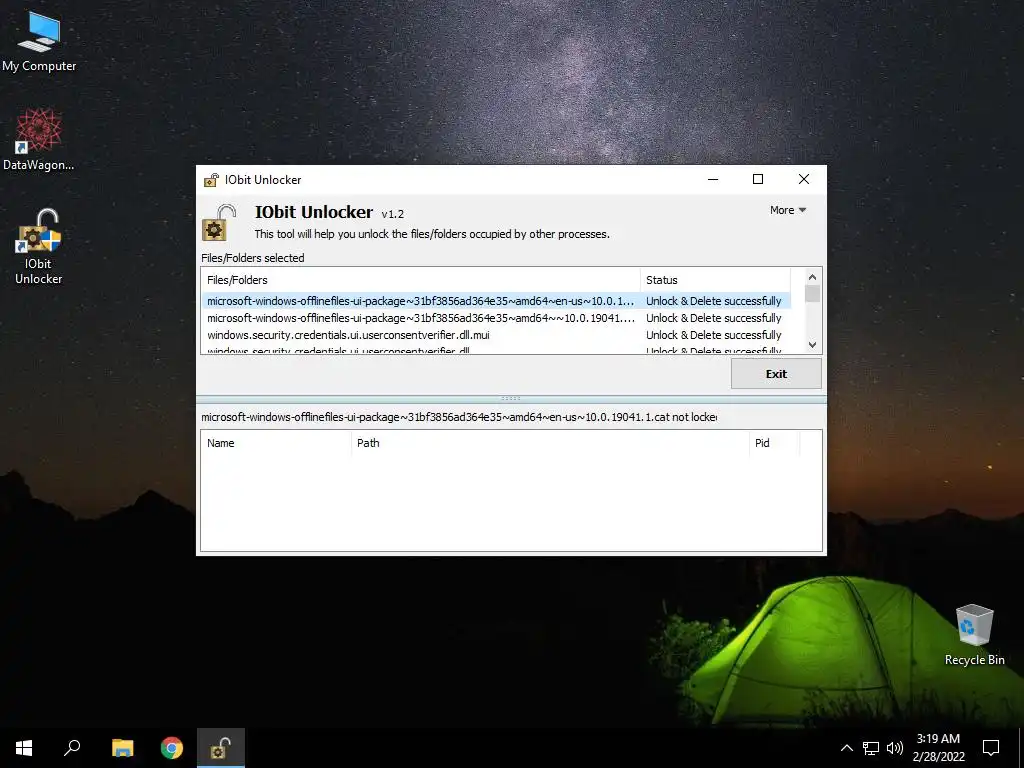Screen dimensions: 1024x768
Task: Open the volume speaker tray icon
Action: tap(895, 748)
